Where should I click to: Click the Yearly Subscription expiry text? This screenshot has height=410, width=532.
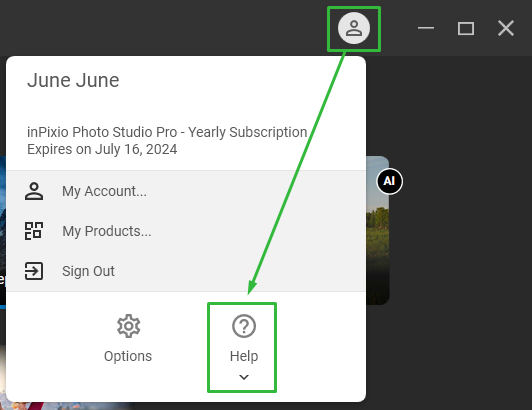point(167,141)
